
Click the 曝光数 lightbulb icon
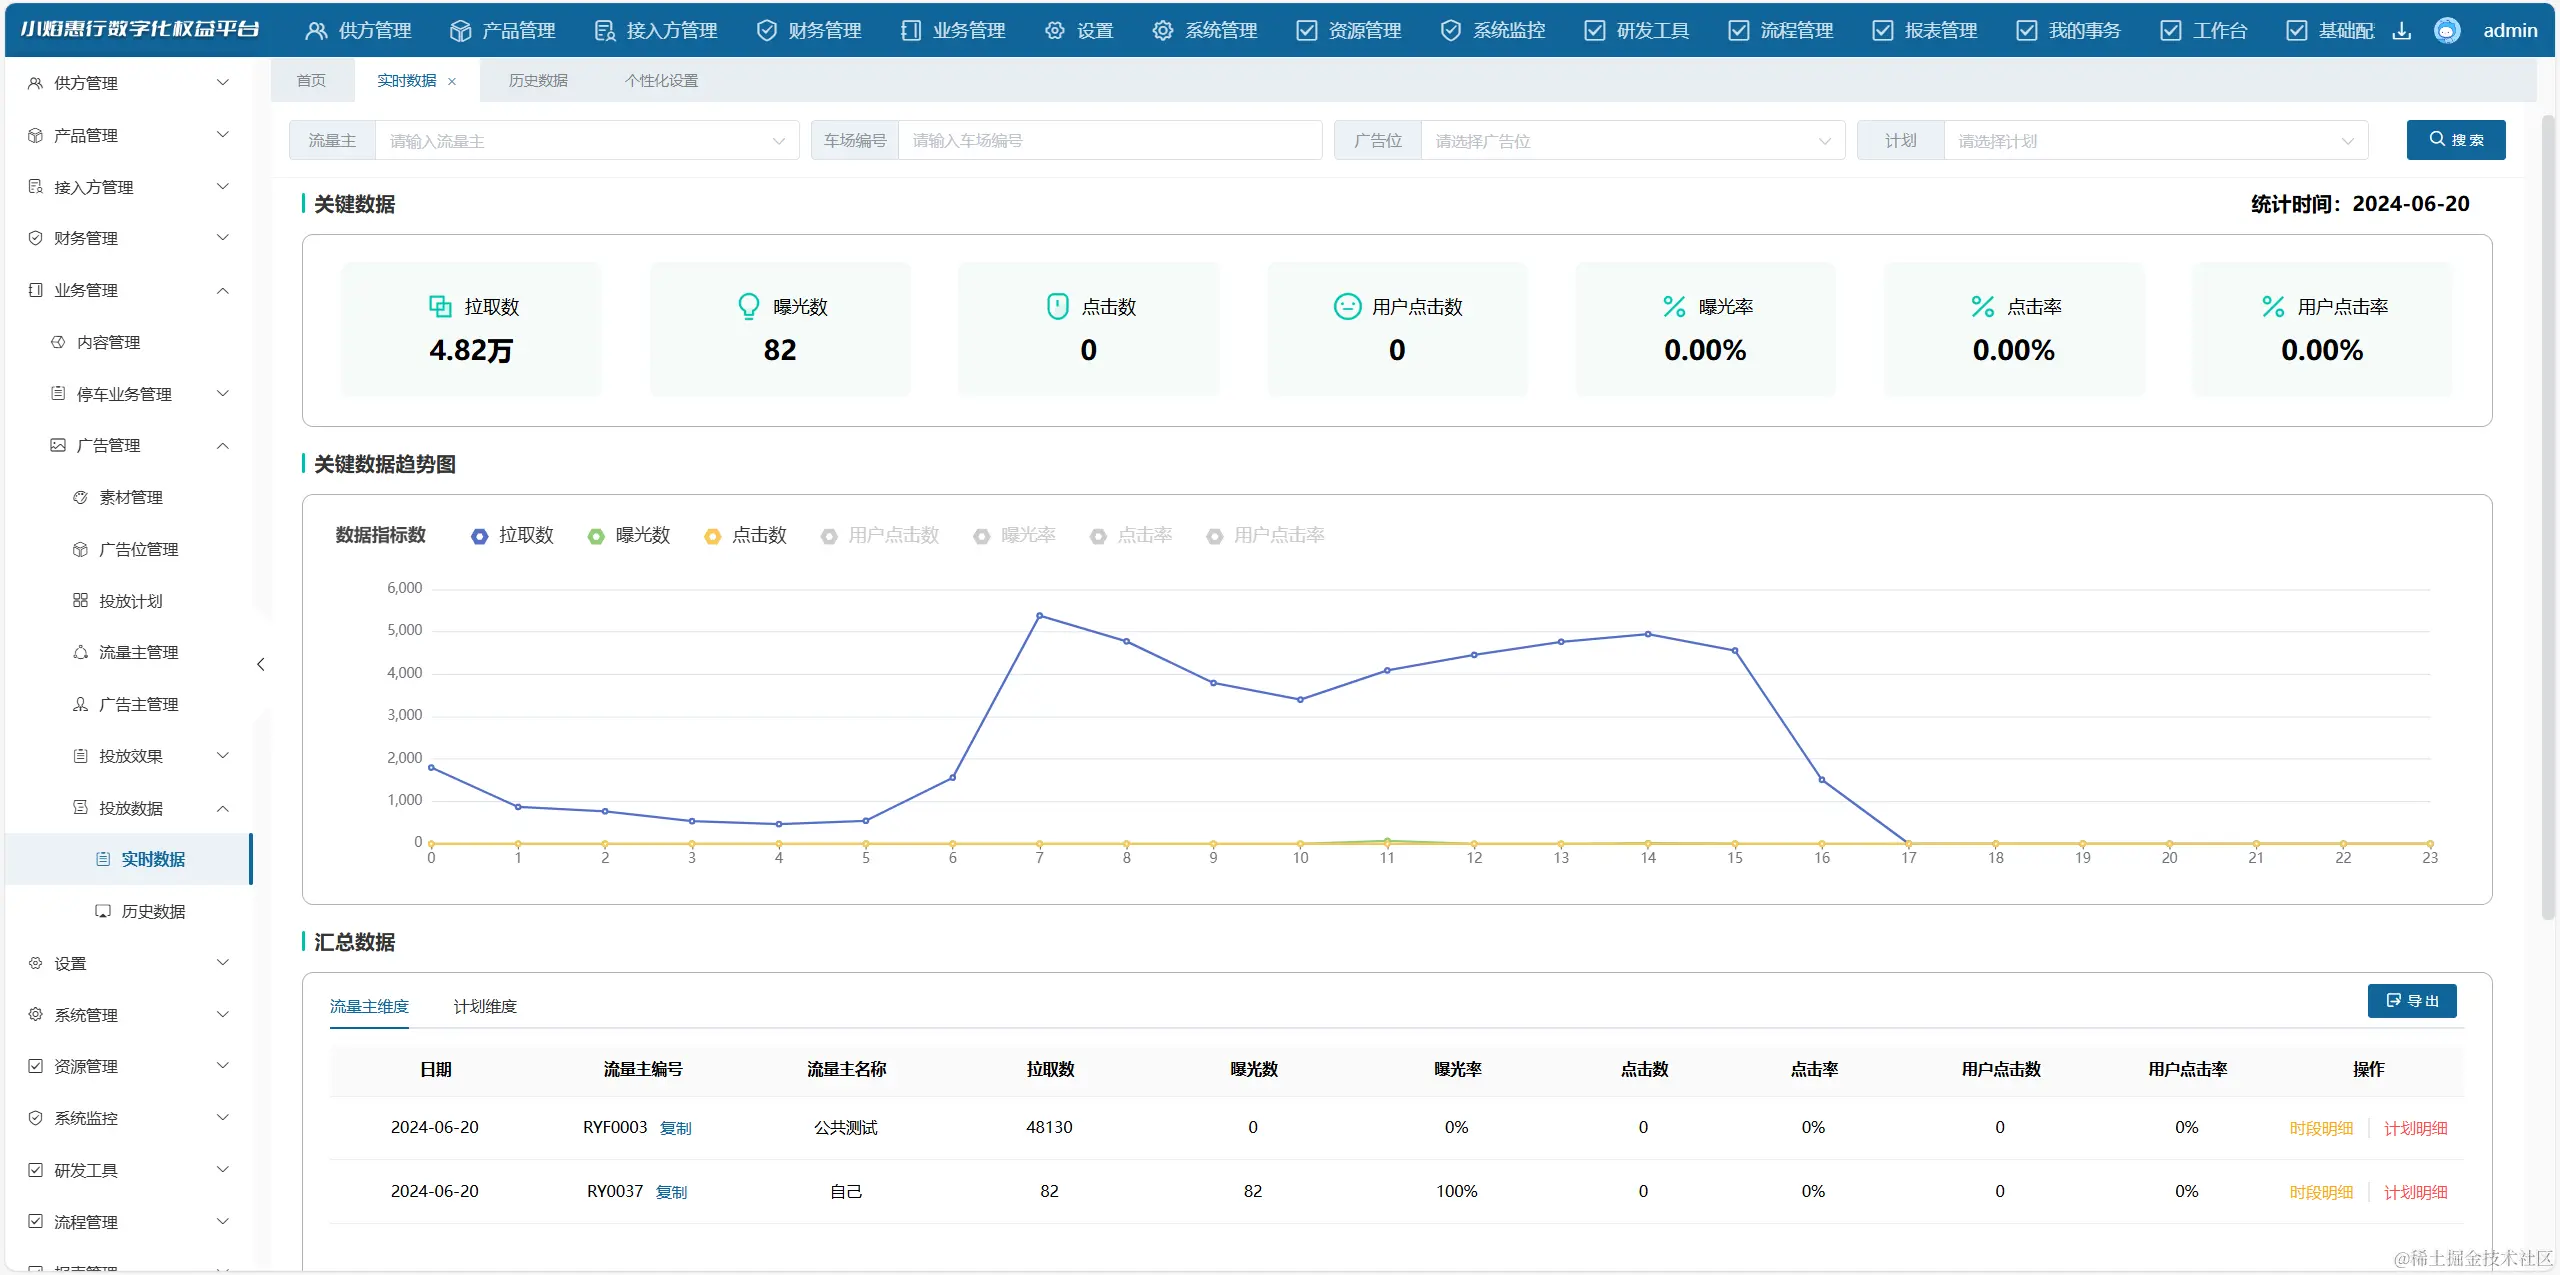(x=748, y=306)
